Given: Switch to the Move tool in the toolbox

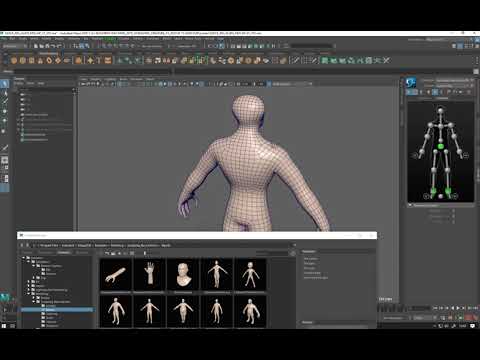Looking at the screenshot, I should point(5,112).
